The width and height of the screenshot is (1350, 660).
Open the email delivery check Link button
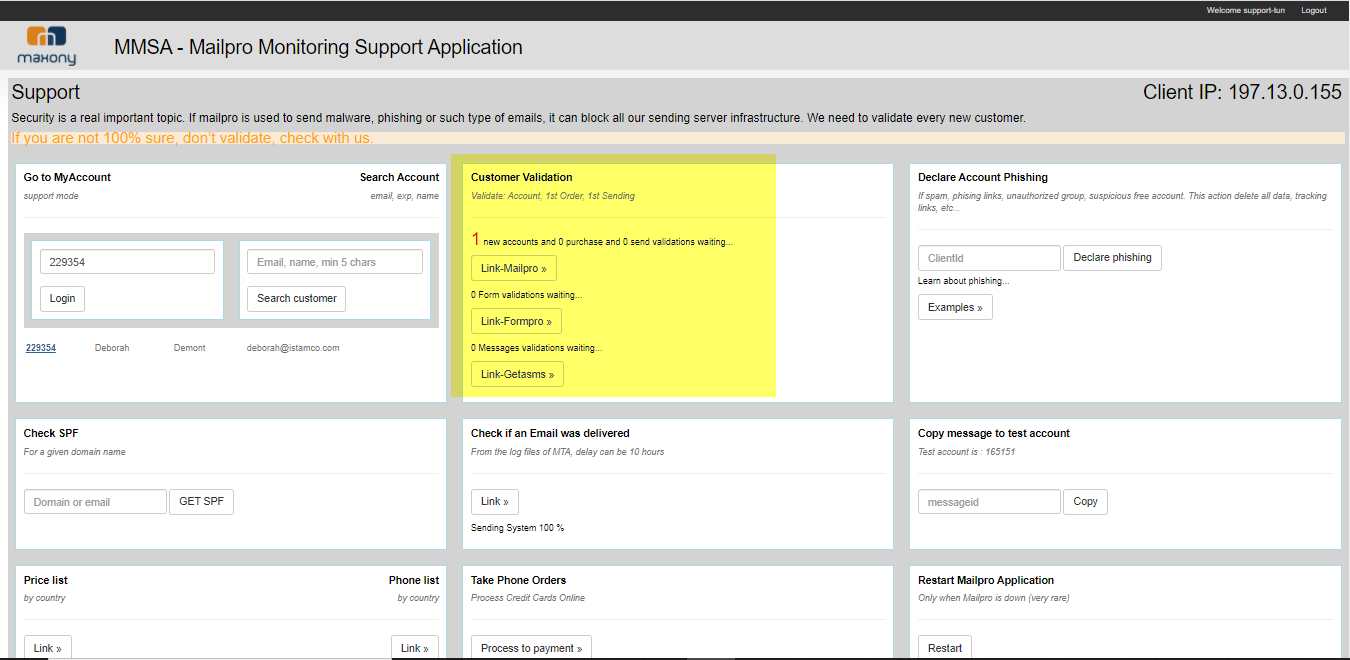click(x=495, y=502)
